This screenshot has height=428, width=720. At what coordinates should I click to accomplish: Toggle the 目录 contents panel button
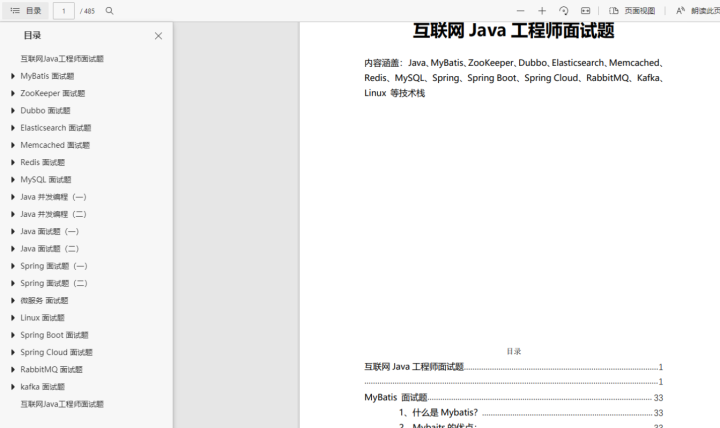coord(25,11)
